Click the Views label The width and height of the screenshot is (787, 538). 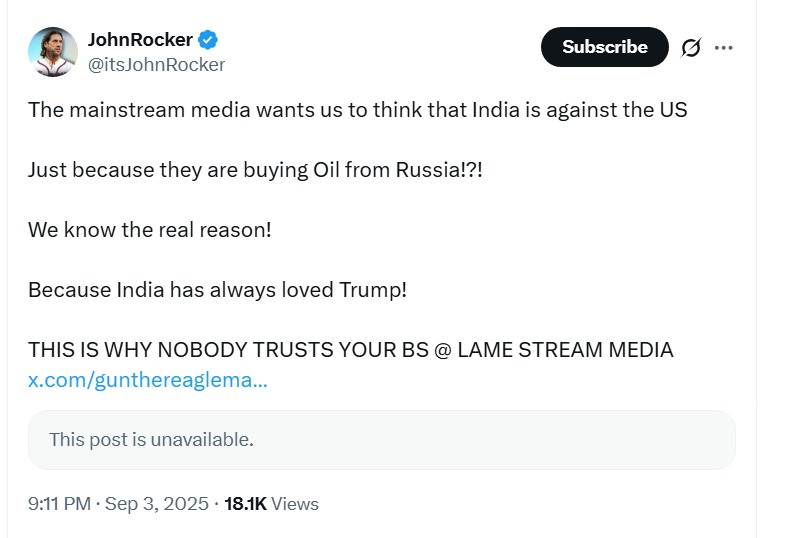tap(295, 504)
